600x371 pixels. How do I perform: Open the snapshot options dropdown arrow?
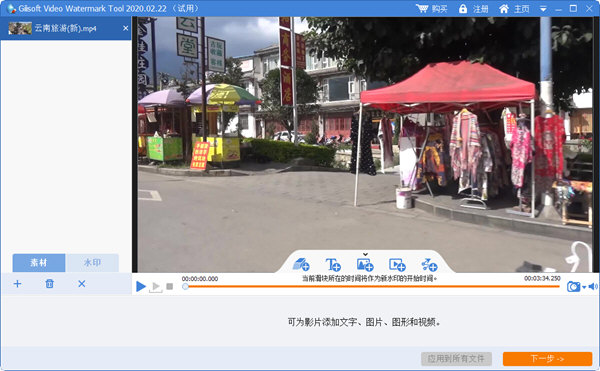pyautogui.click(x=584, y=287)
